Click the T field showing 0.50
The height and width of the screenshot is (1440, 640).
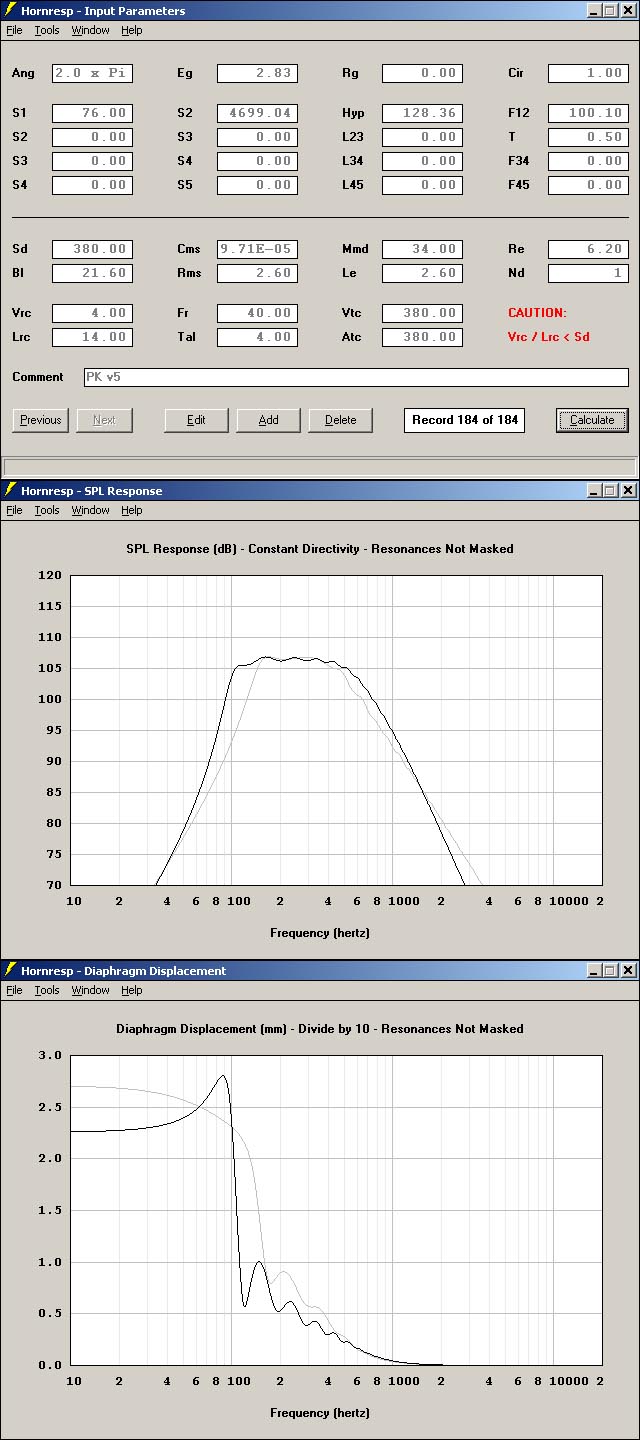coord(588,137)
